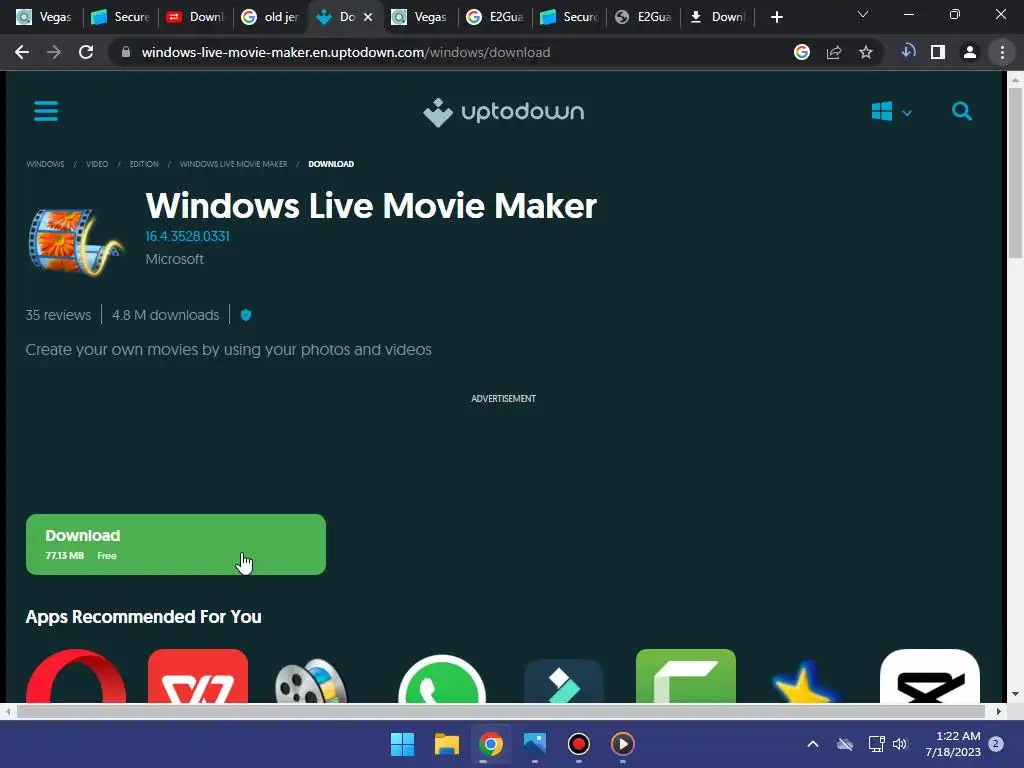Open the Opera recommended app
This screenshot has height=768, width=1024.
76,677
